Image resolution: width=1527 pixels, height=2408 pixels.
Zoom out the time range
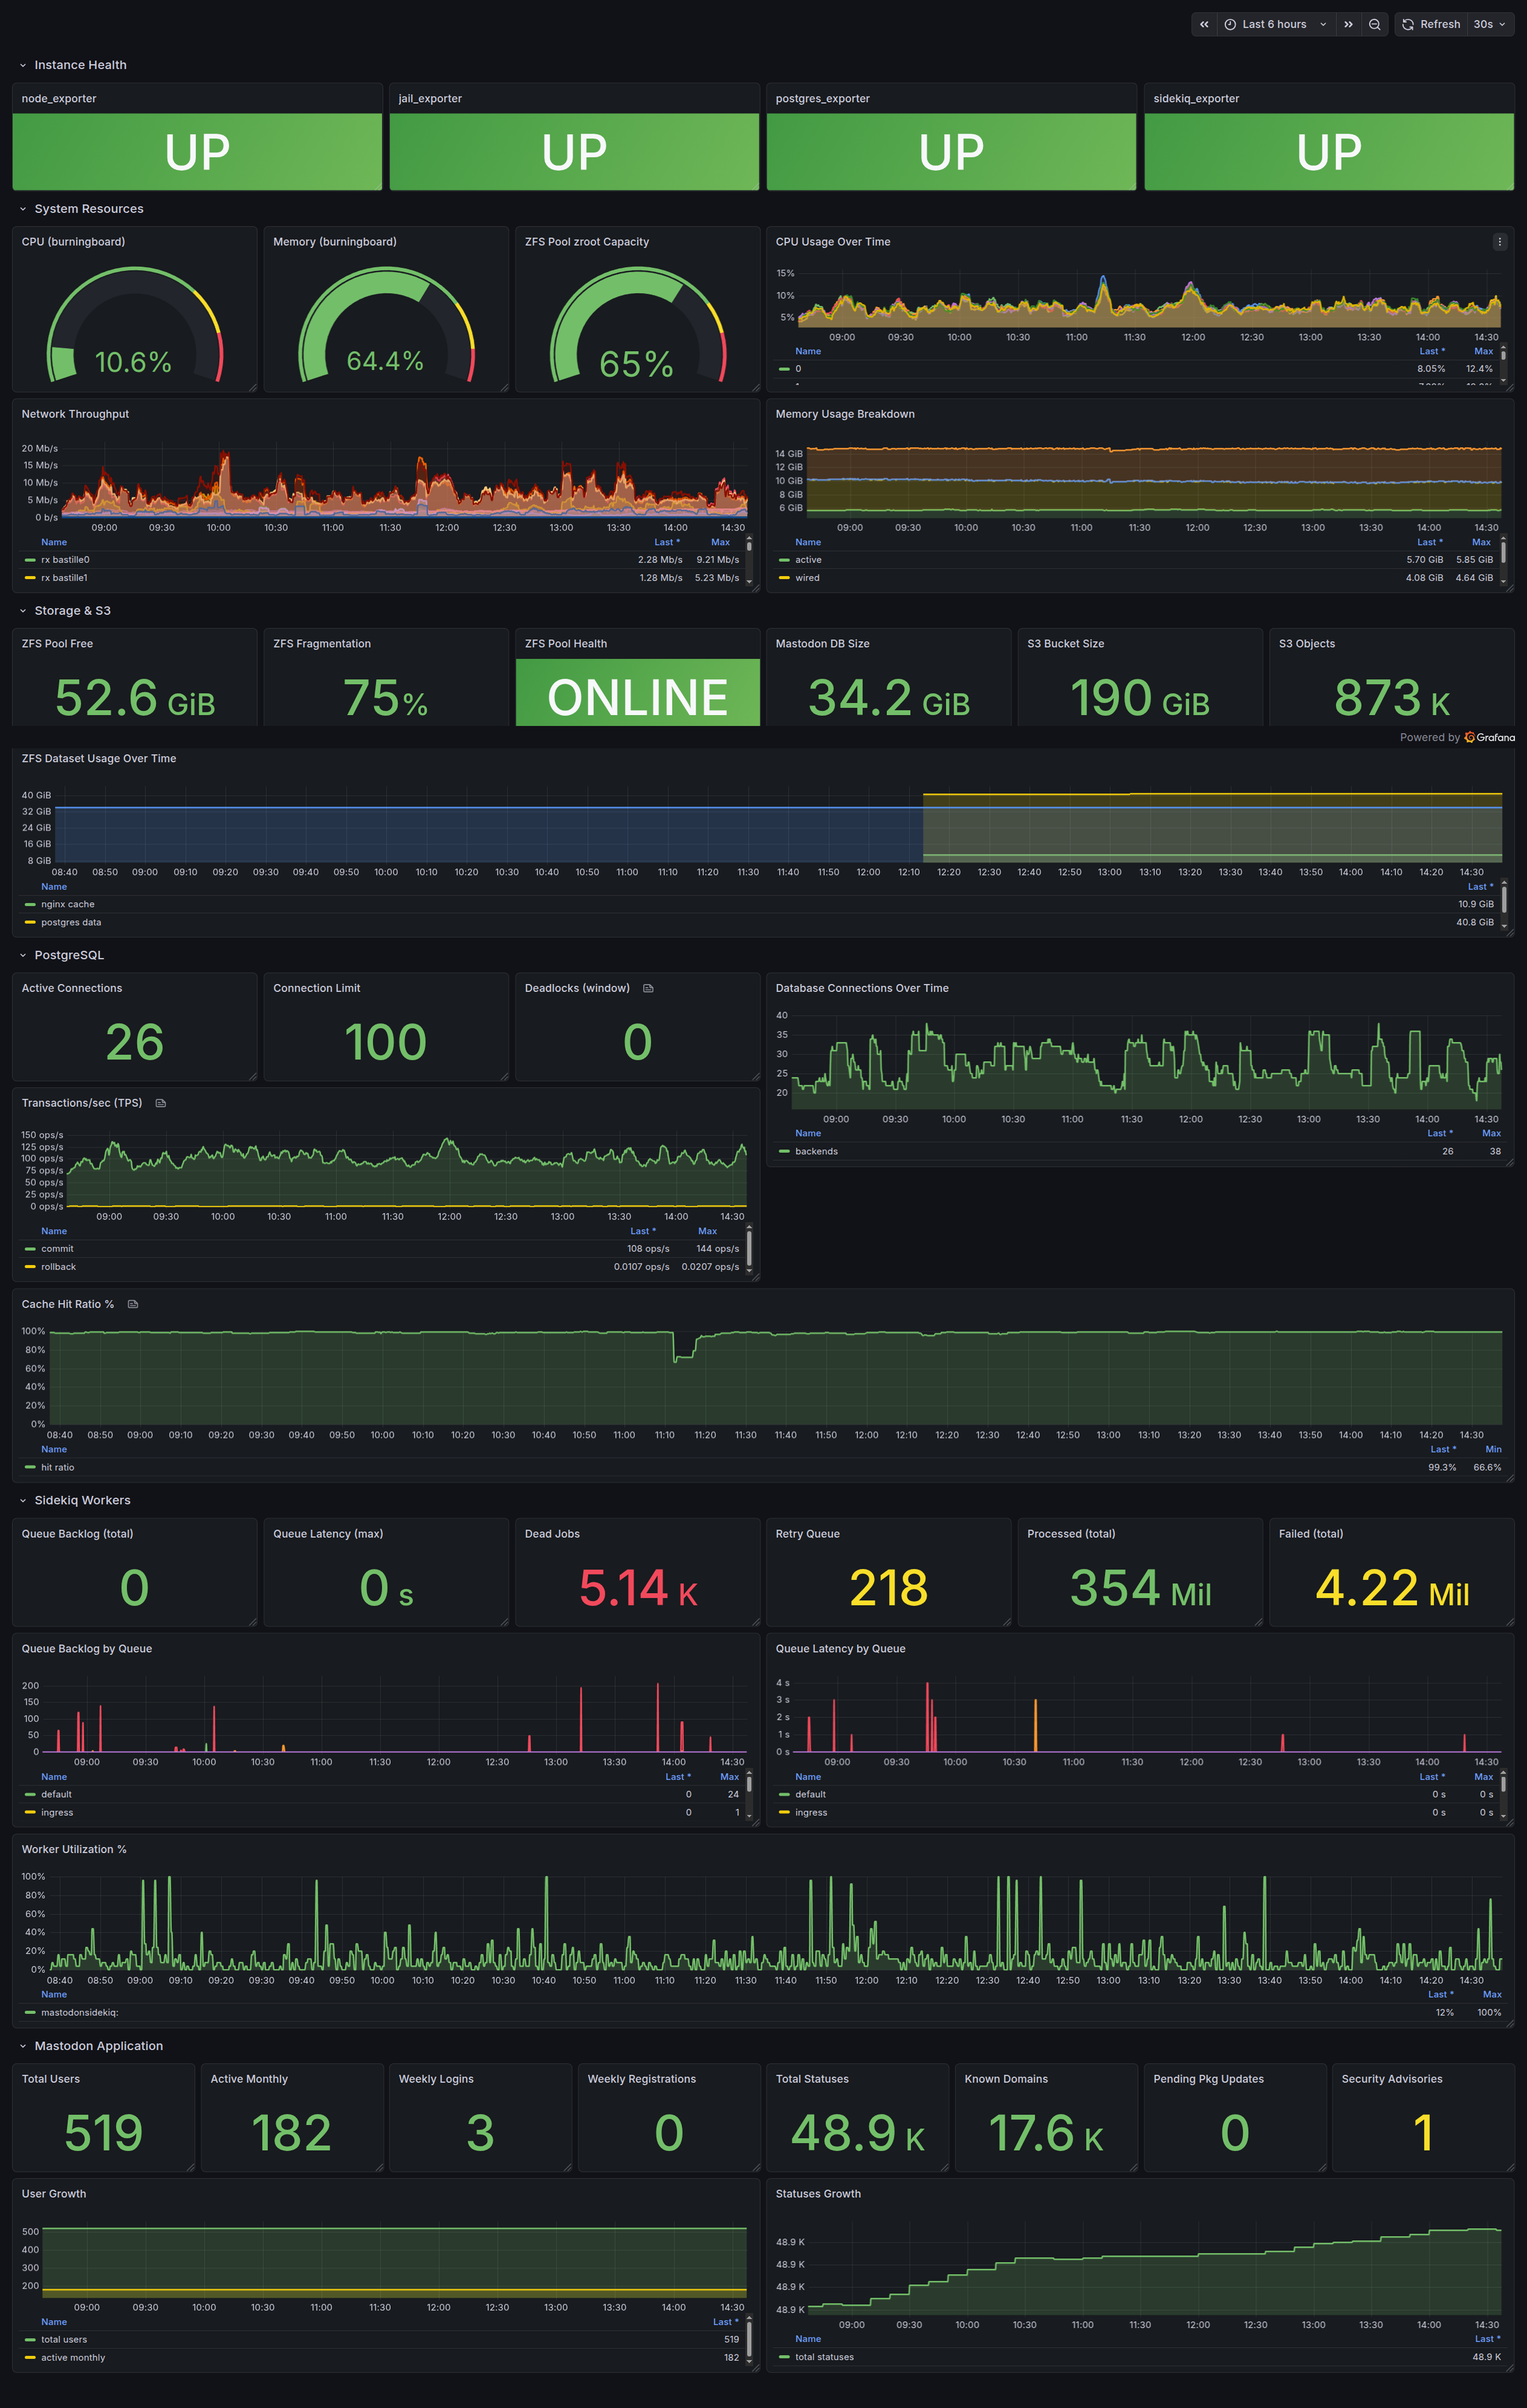click(x=1375, y=24)
